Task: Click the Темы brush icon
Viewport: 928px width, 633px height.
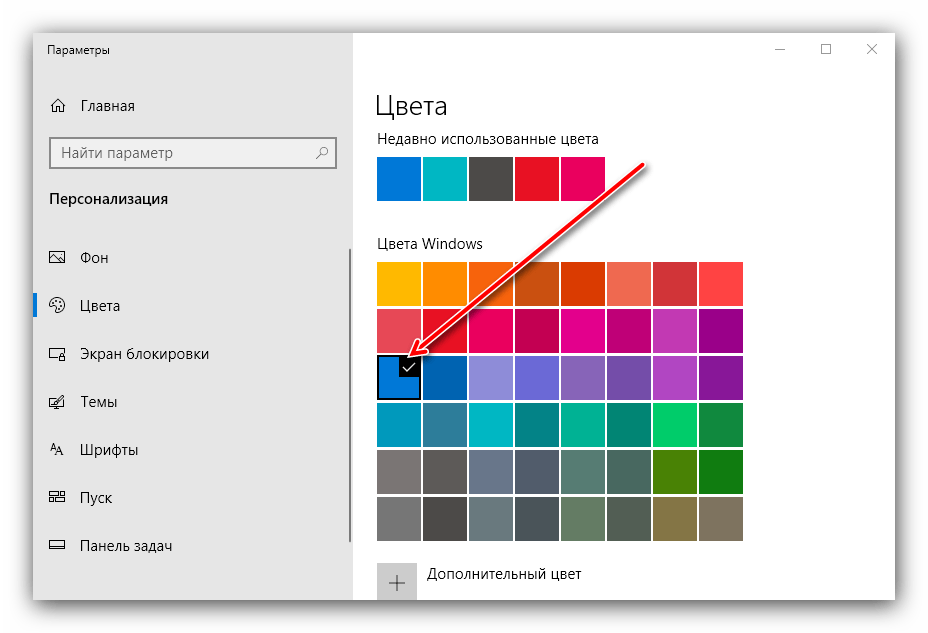Action: (57, 402)
